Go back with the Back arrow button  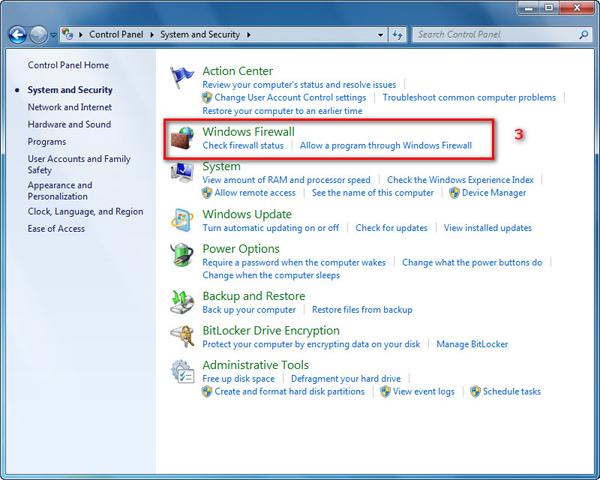[x=18, y=35]
